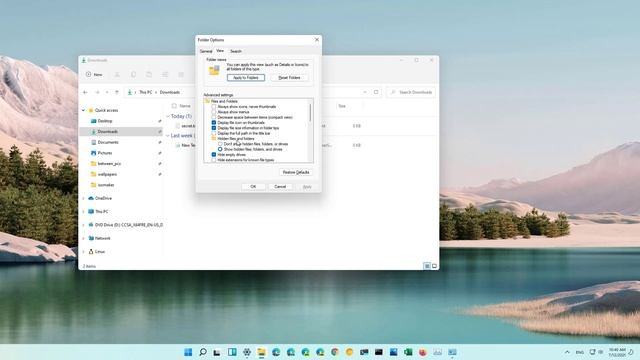The image size is (640, 360).
Task: Click the Reset Folders button
Action: (289, 78)
